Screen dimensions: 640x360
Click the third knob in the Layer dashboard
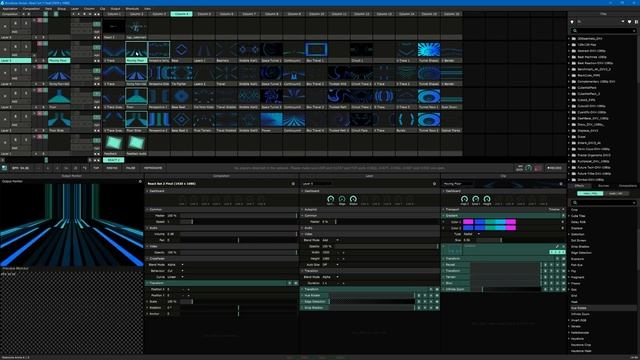coord(353,199)
